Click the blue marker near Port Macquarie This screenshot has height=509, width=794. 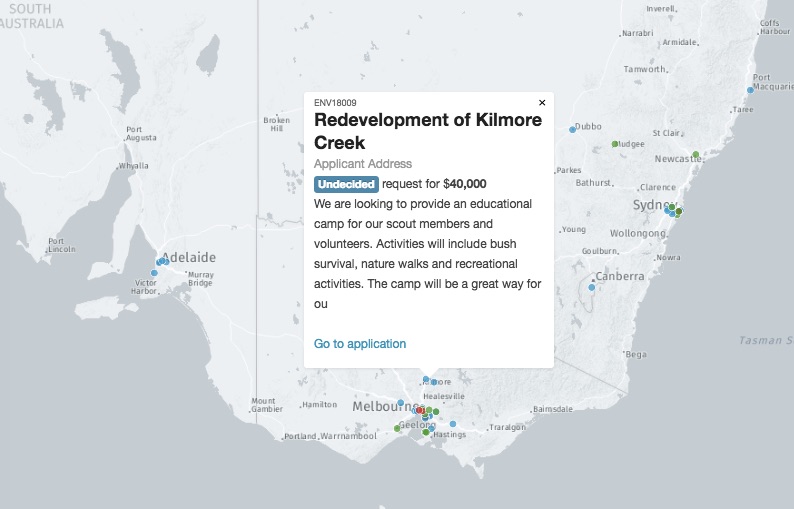(750, 90)
